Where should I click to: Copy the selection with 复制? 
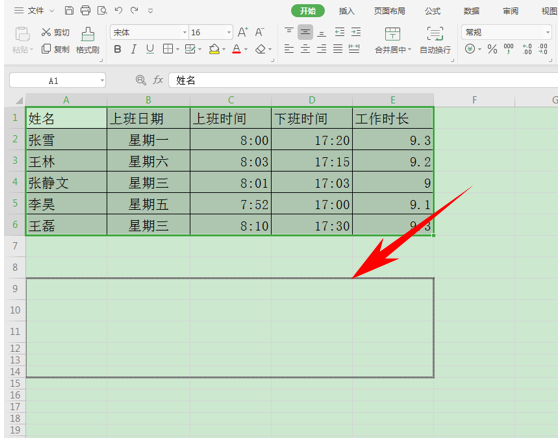[x=55, y=49]
